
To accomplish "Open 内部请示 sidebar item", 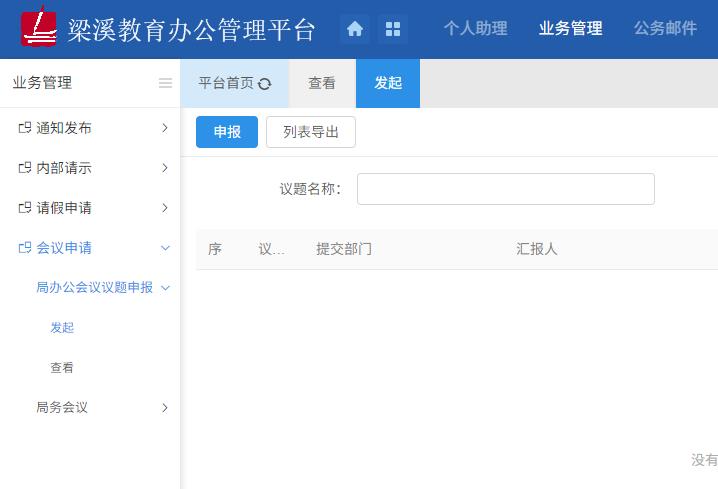I will (x=64, y=168).
